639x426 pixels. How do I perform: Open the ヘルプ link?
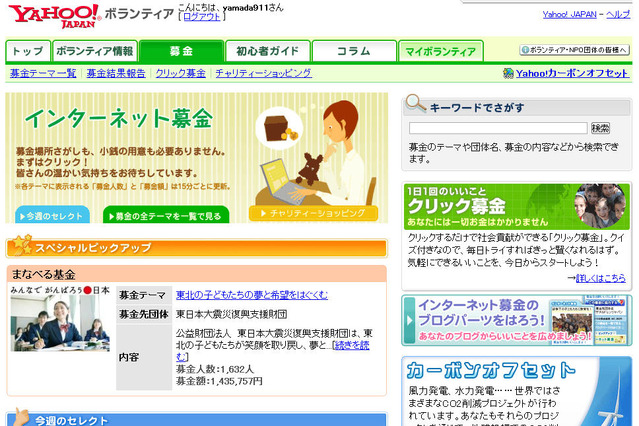pyautogui.click(x=618, y=15)
